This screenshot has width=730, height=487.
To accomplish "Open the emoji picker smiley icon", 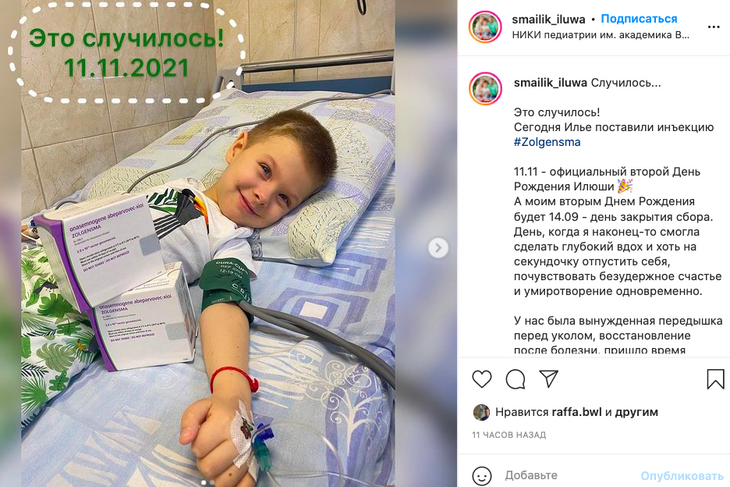I will tap(481, 476).
